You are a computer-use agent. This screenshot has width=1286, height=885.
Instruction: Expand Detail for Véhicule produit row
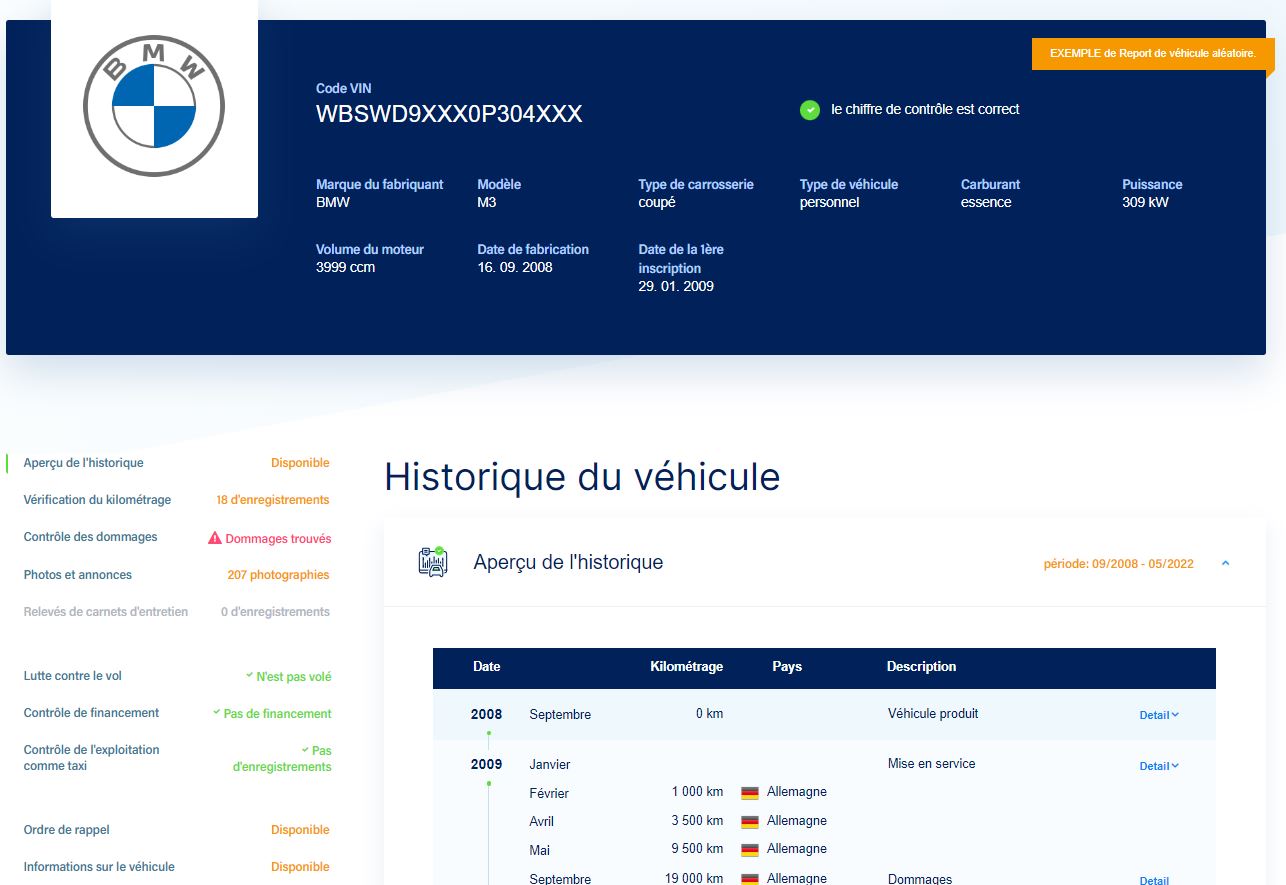tap(1159, 715)
